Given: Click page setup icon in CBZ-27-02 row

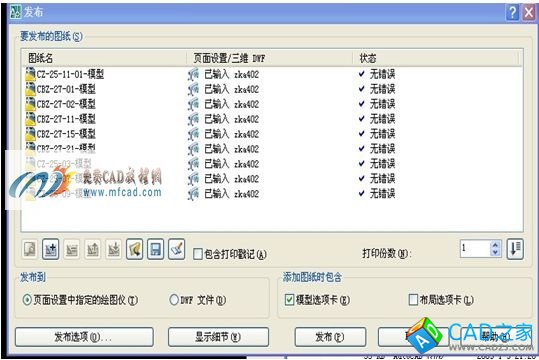Looking at the screenshot, I should pyautogui.click(x=194, y=104).
